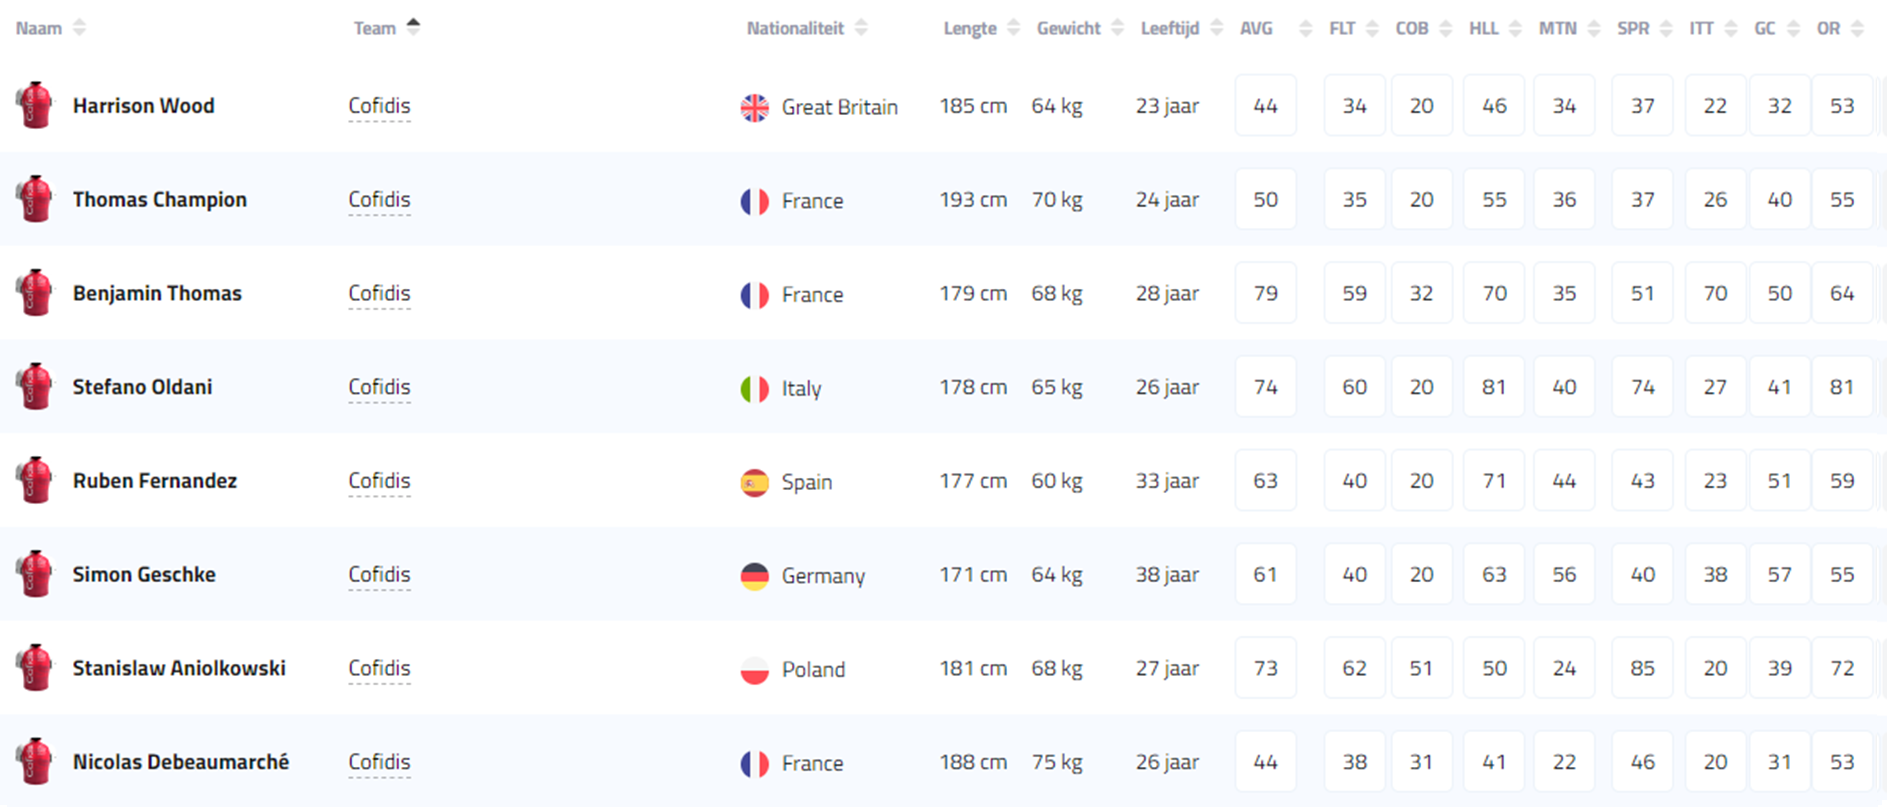This screenshot has height=807, width=1887.
Task: Click the Germany flag icon
Action: [755, 576]
